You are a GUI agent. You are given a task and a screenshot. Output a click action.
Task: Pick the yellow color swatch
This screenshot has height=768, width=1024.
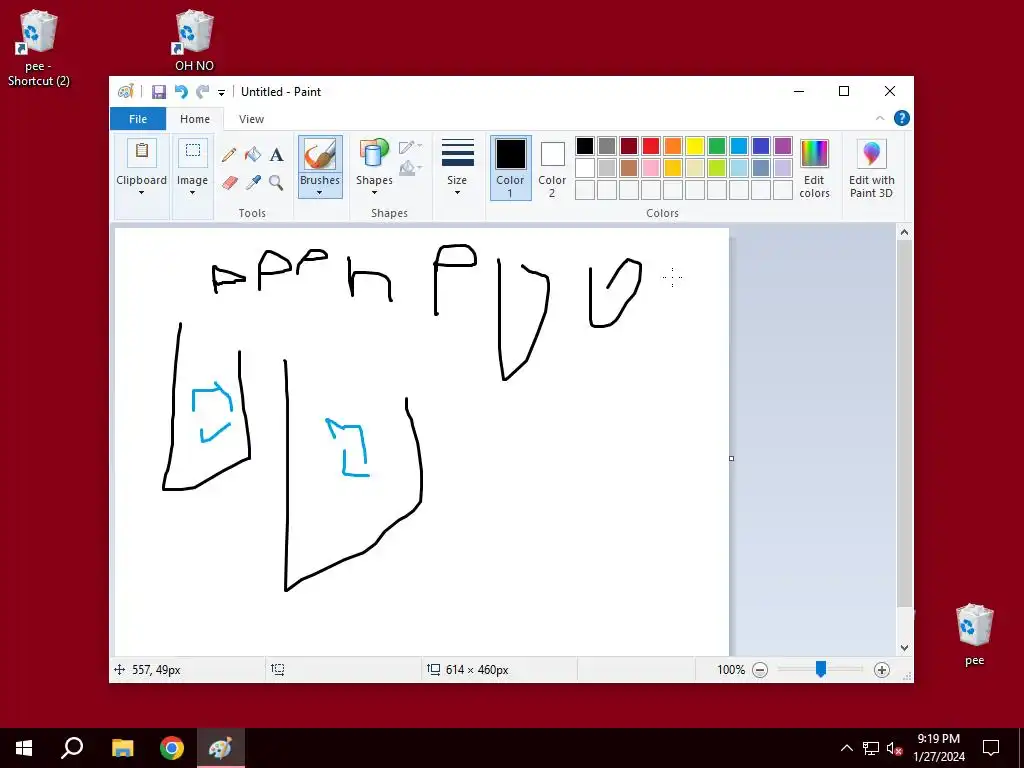695,146
